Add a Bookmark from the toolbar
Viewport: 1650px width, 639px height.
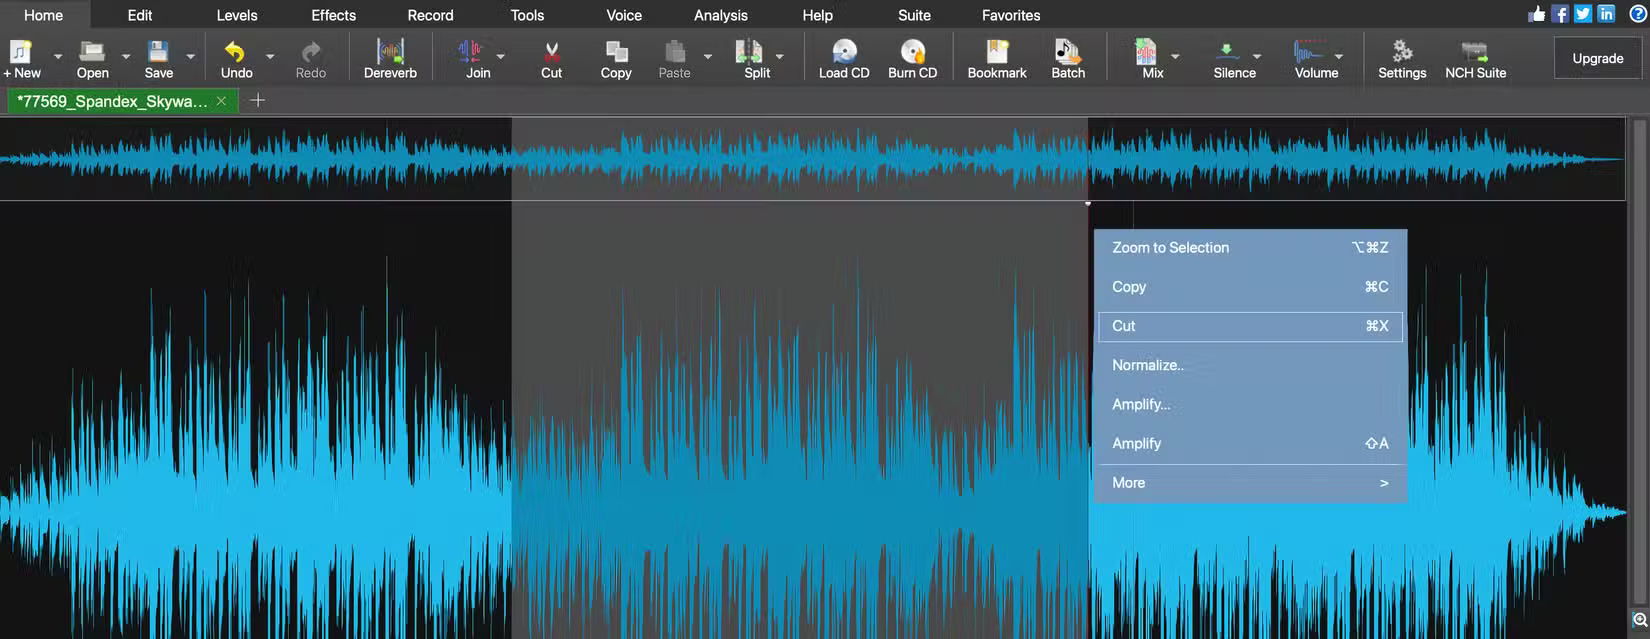click(997, 52)
